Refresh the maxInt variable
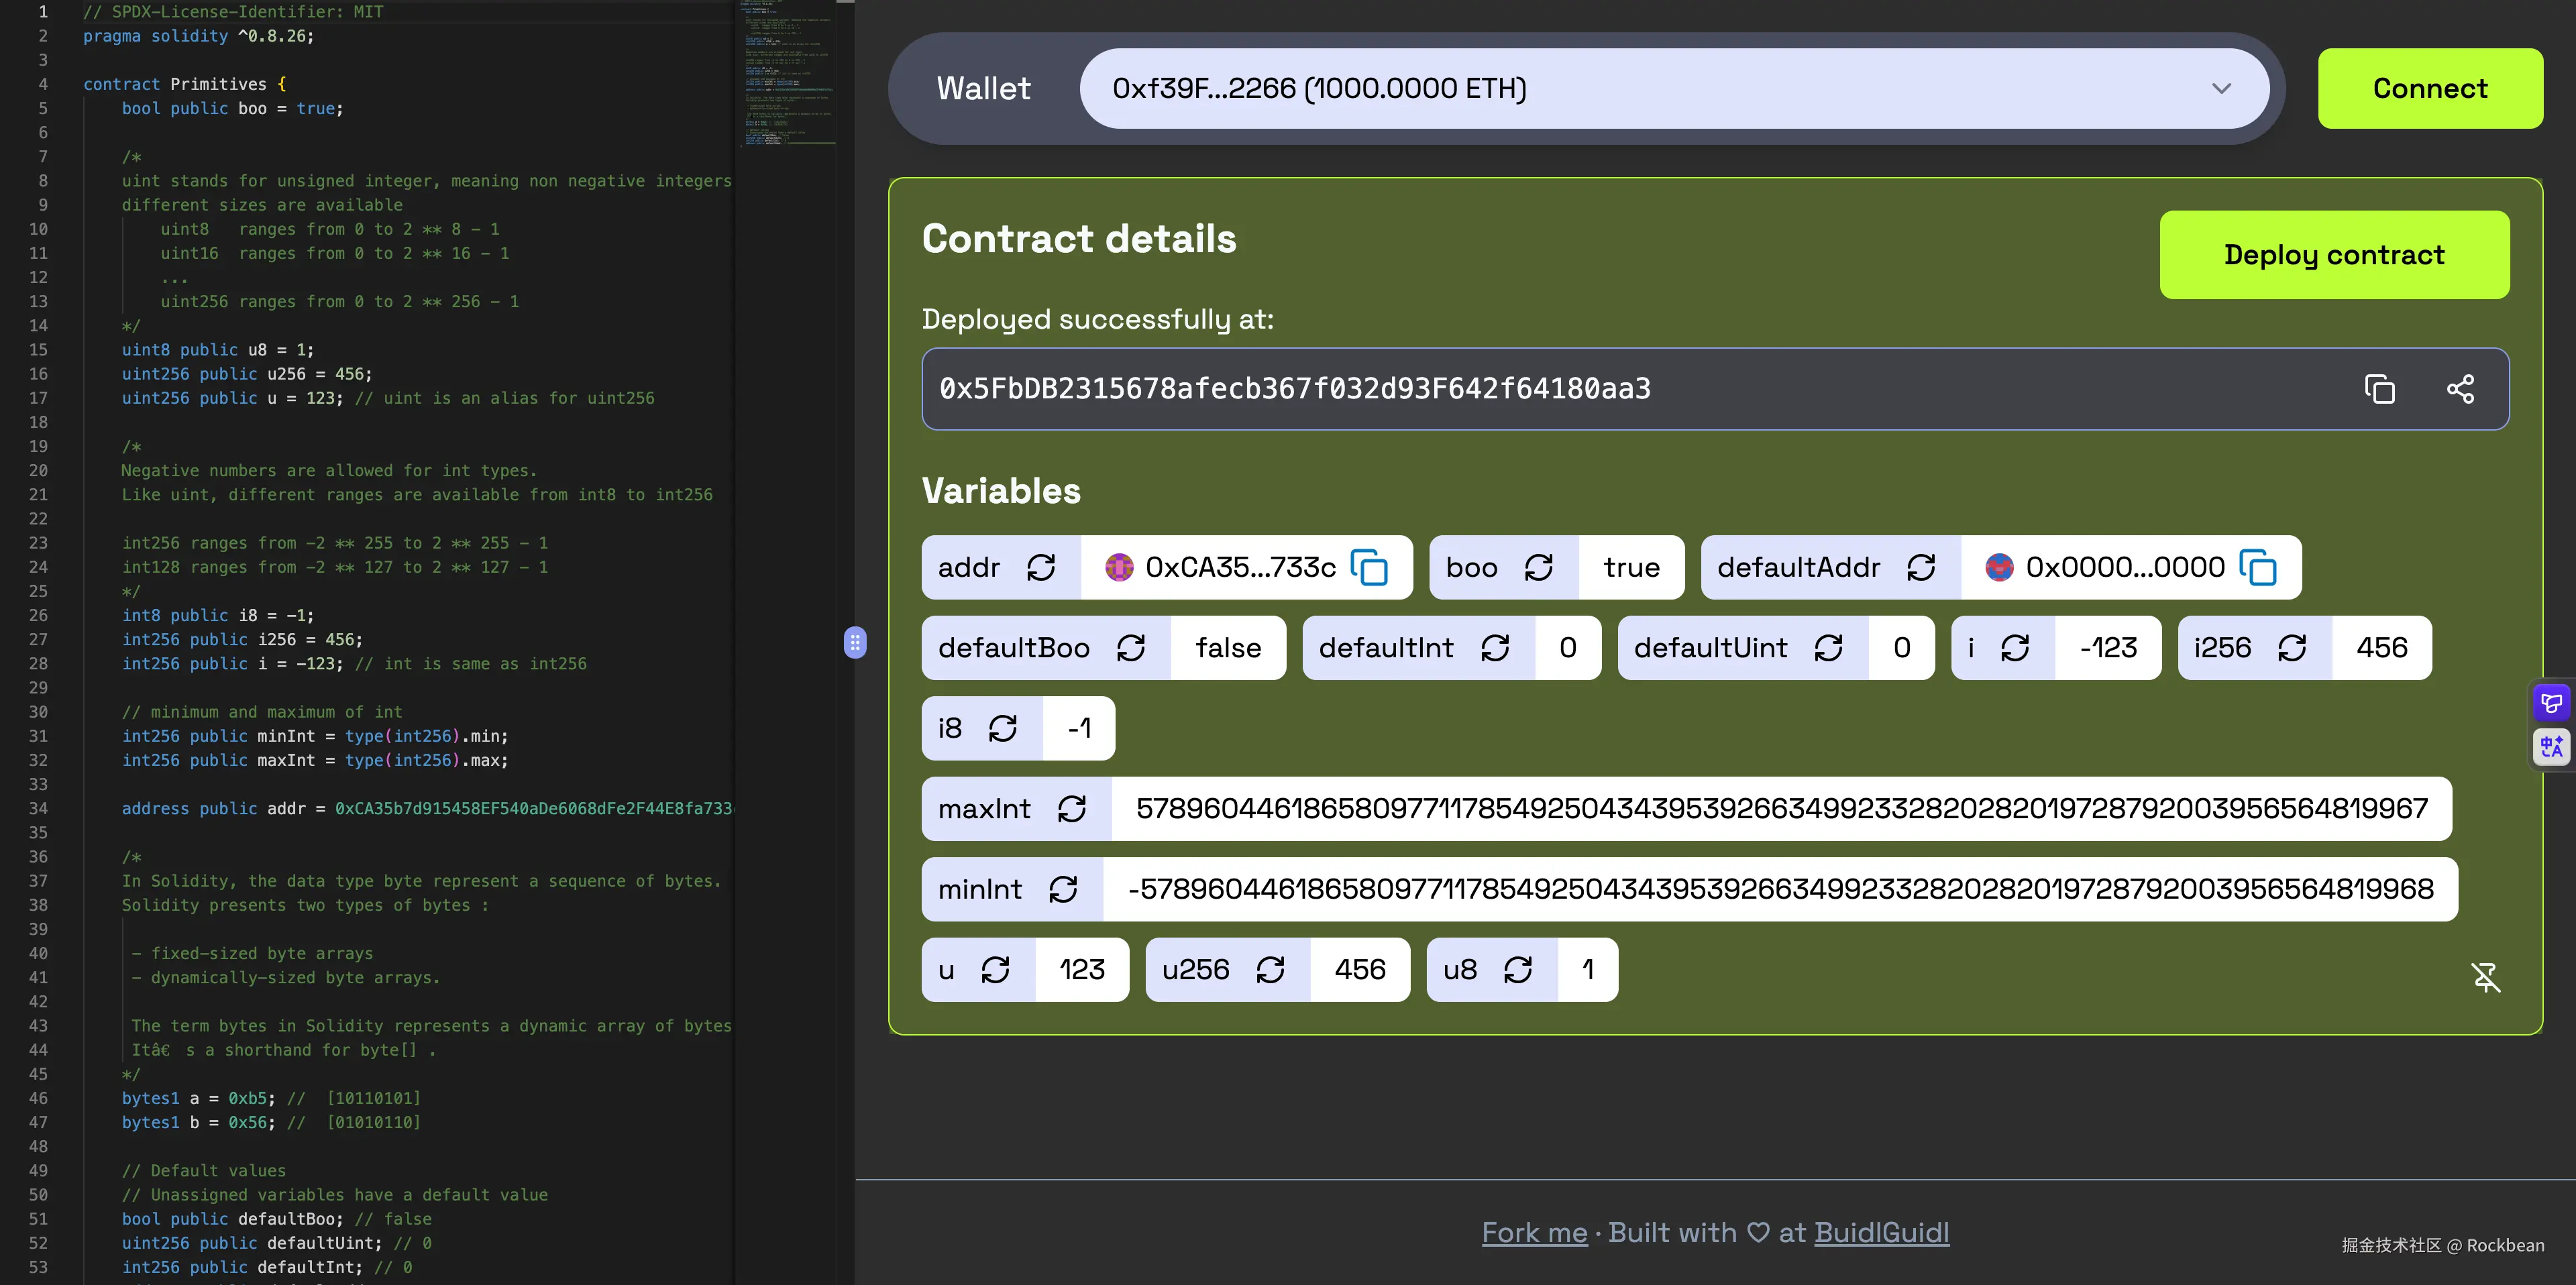 (1072, 809)
